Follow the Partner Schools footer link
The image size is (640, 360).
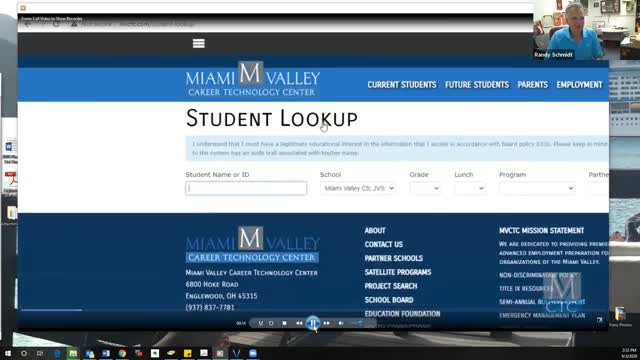pyautogui.click(x=394, y=258)
